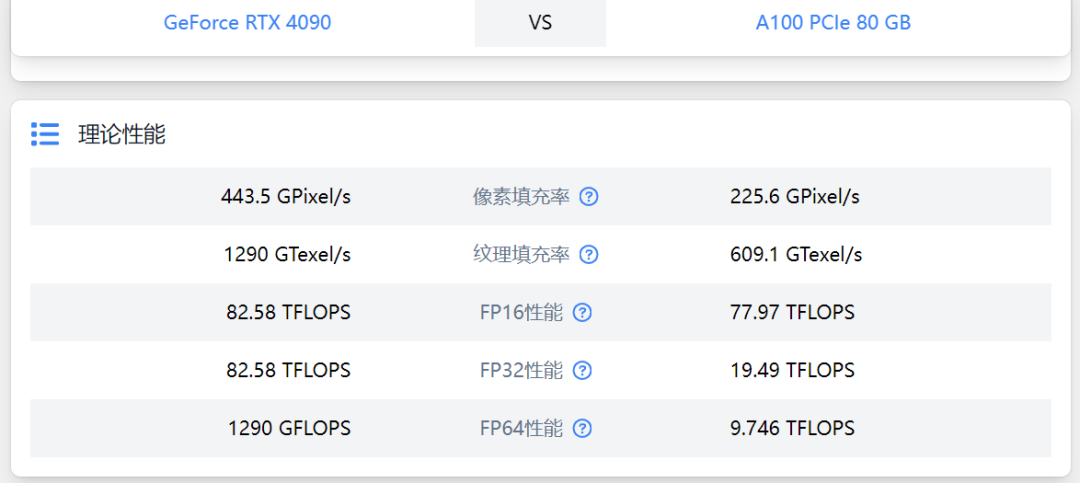Select the 609.1 GTexel/s value
Screen dimensions: 1080x483
point(796,255)
